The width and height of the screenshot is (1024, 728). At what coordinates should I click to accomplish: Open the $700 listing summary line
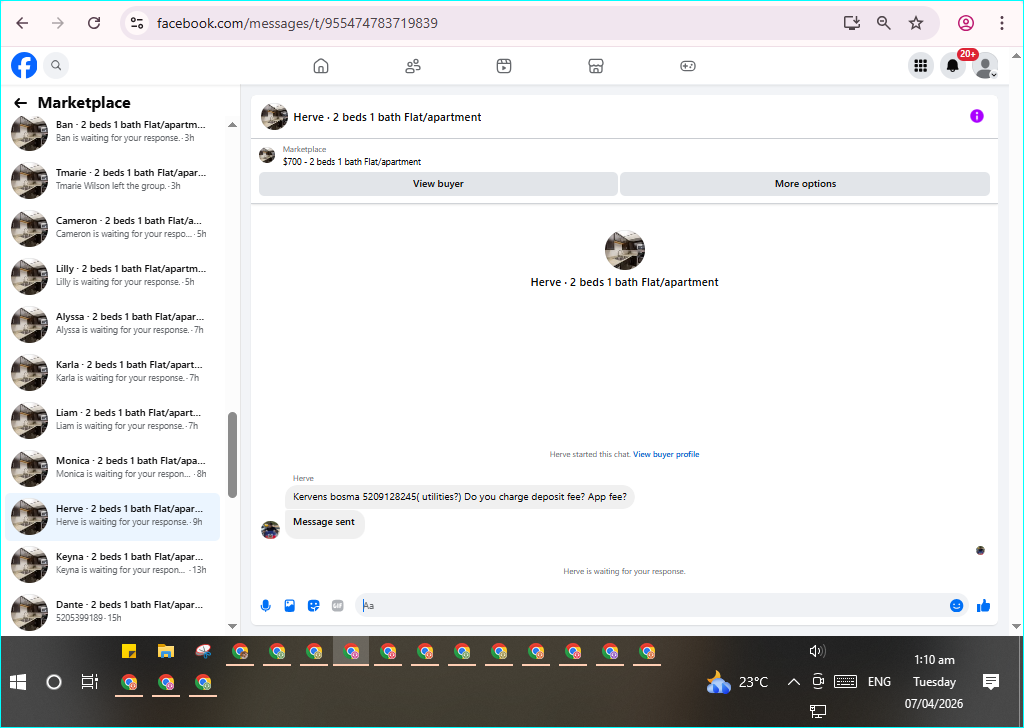click(352, 162)
